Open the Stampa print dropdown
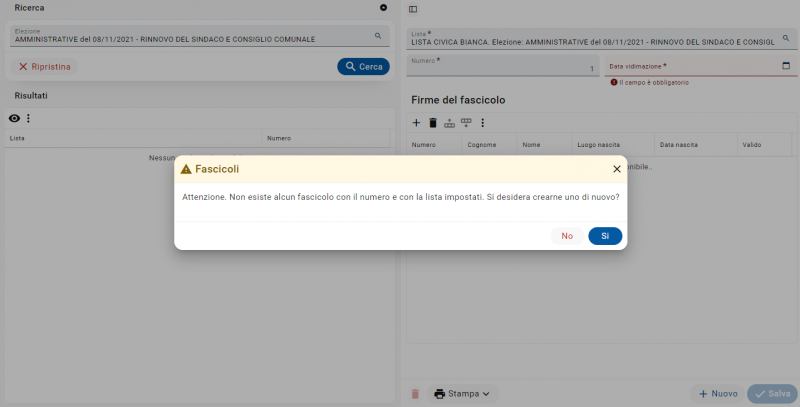This screenshot has height=407, width=800. (462, 394)
